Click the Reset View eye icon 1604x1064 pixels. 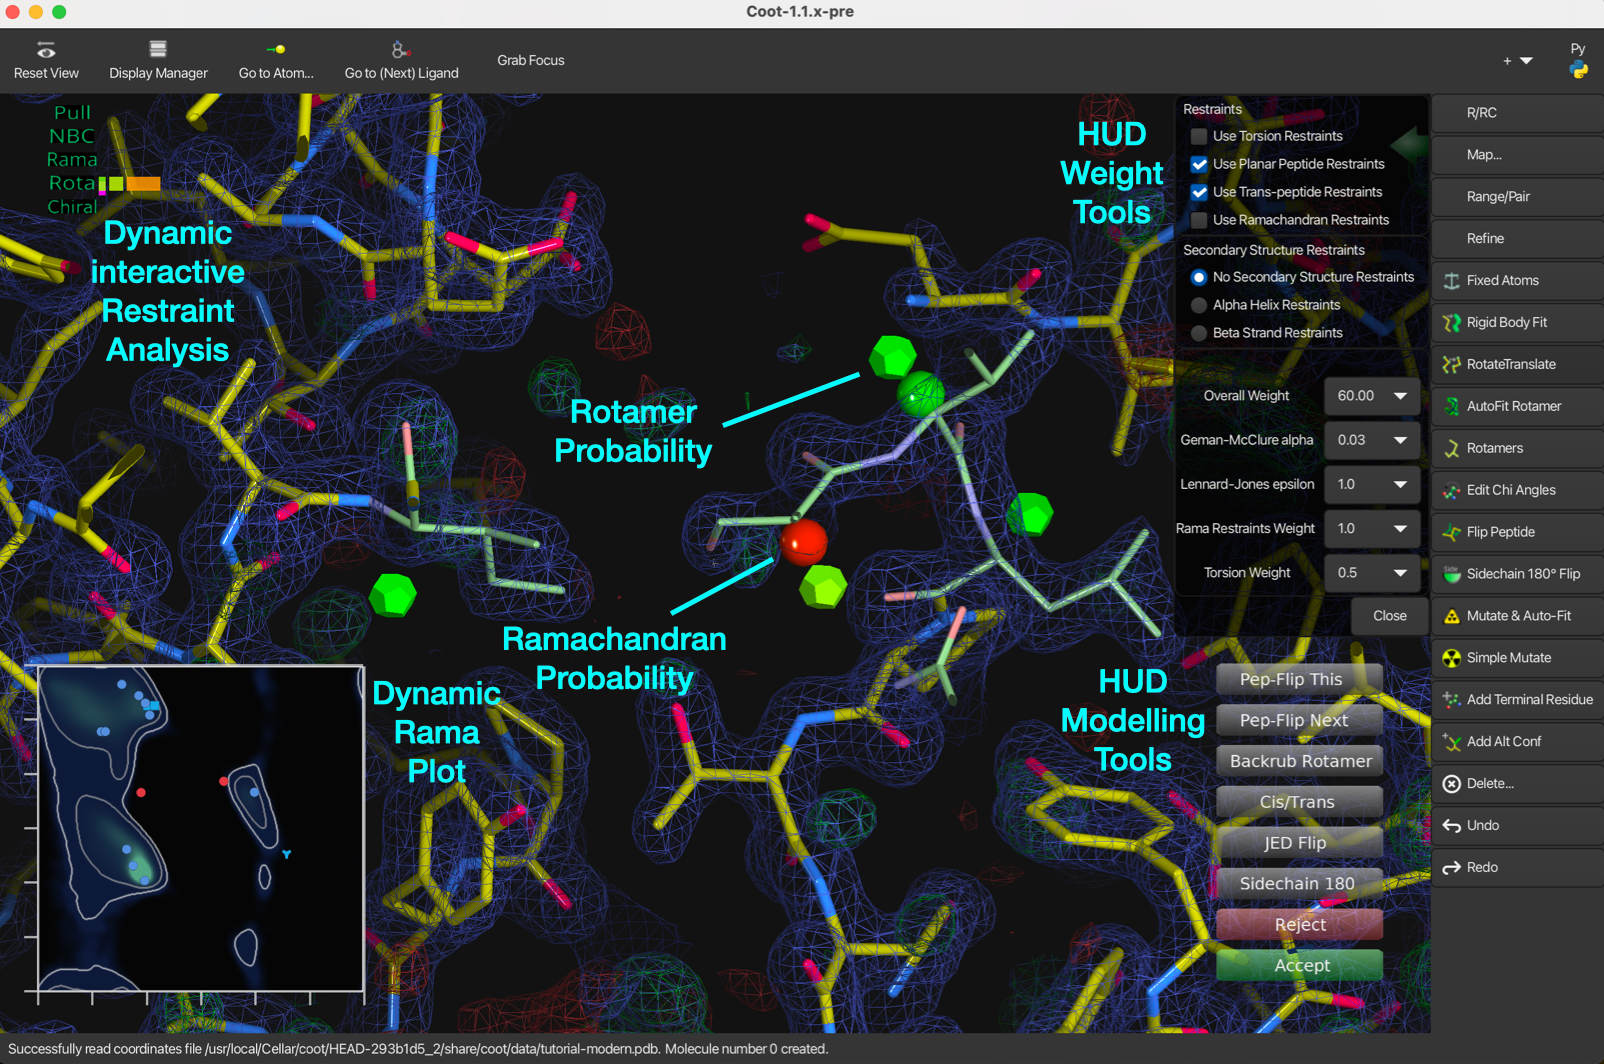click(46, 50)
